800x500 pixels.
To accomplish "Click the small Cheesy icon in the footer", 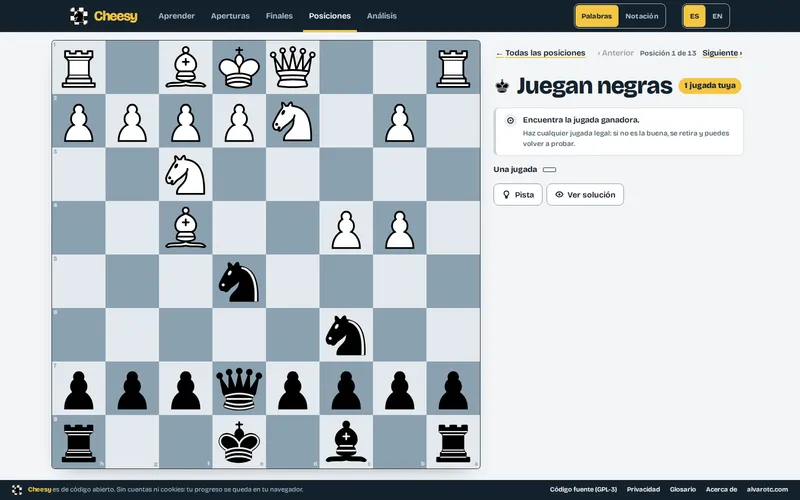I will point(17,489).
